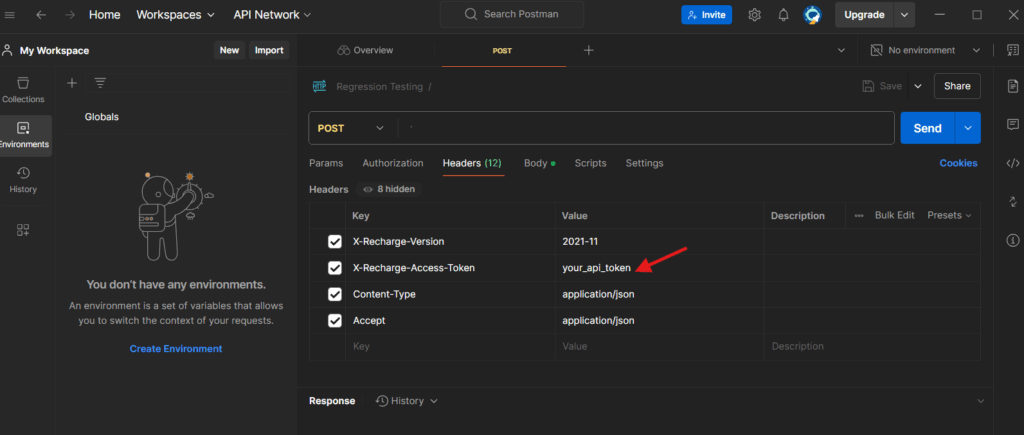Image resolution: width=1024 pixels, height=435 pixels.
Task: Open the Send options dropdown arrow
Action: point(968,128)
